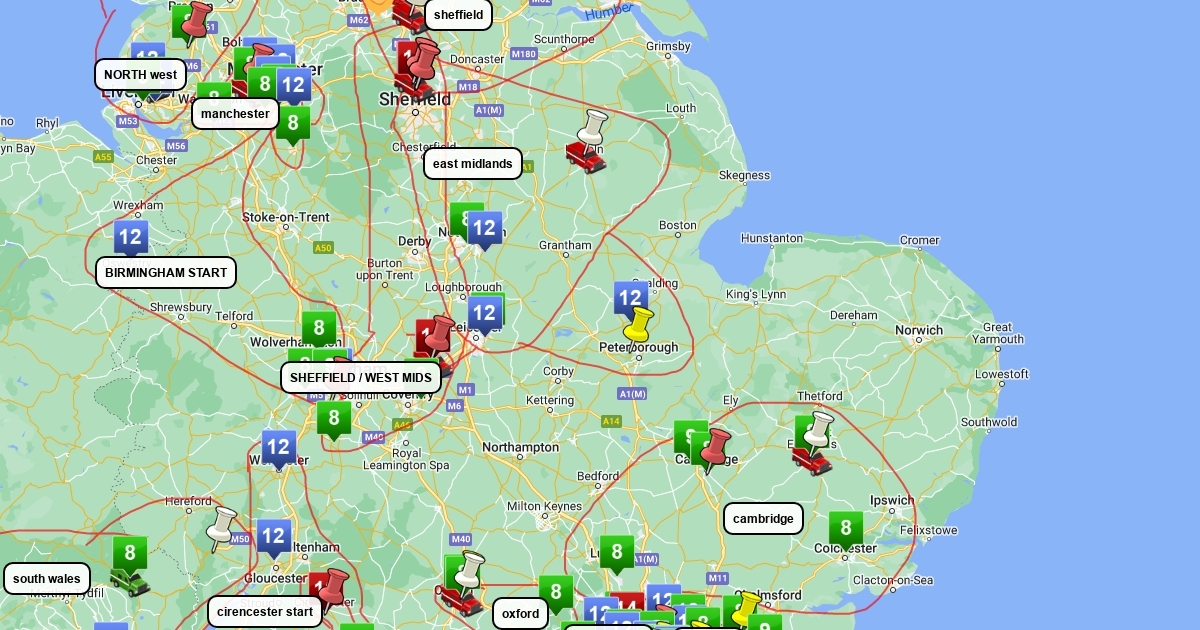
Task: Click Norwich city name on the map
Action: click(918, 330)
